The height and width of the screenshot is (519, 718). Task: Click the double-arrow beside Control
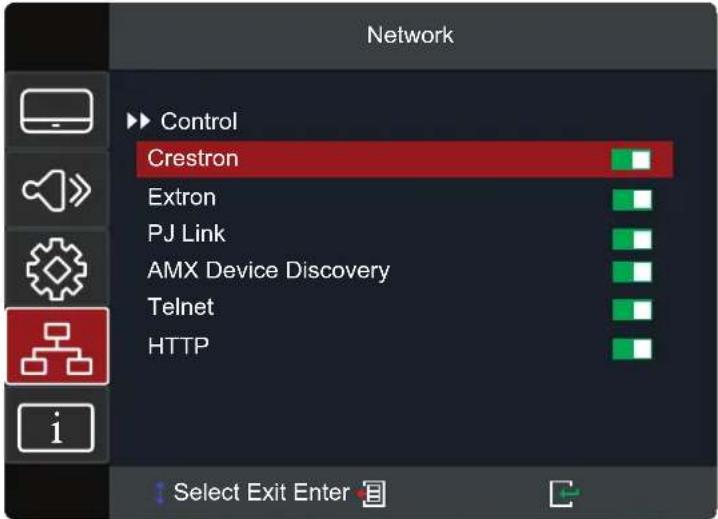[x=138, y=121]
